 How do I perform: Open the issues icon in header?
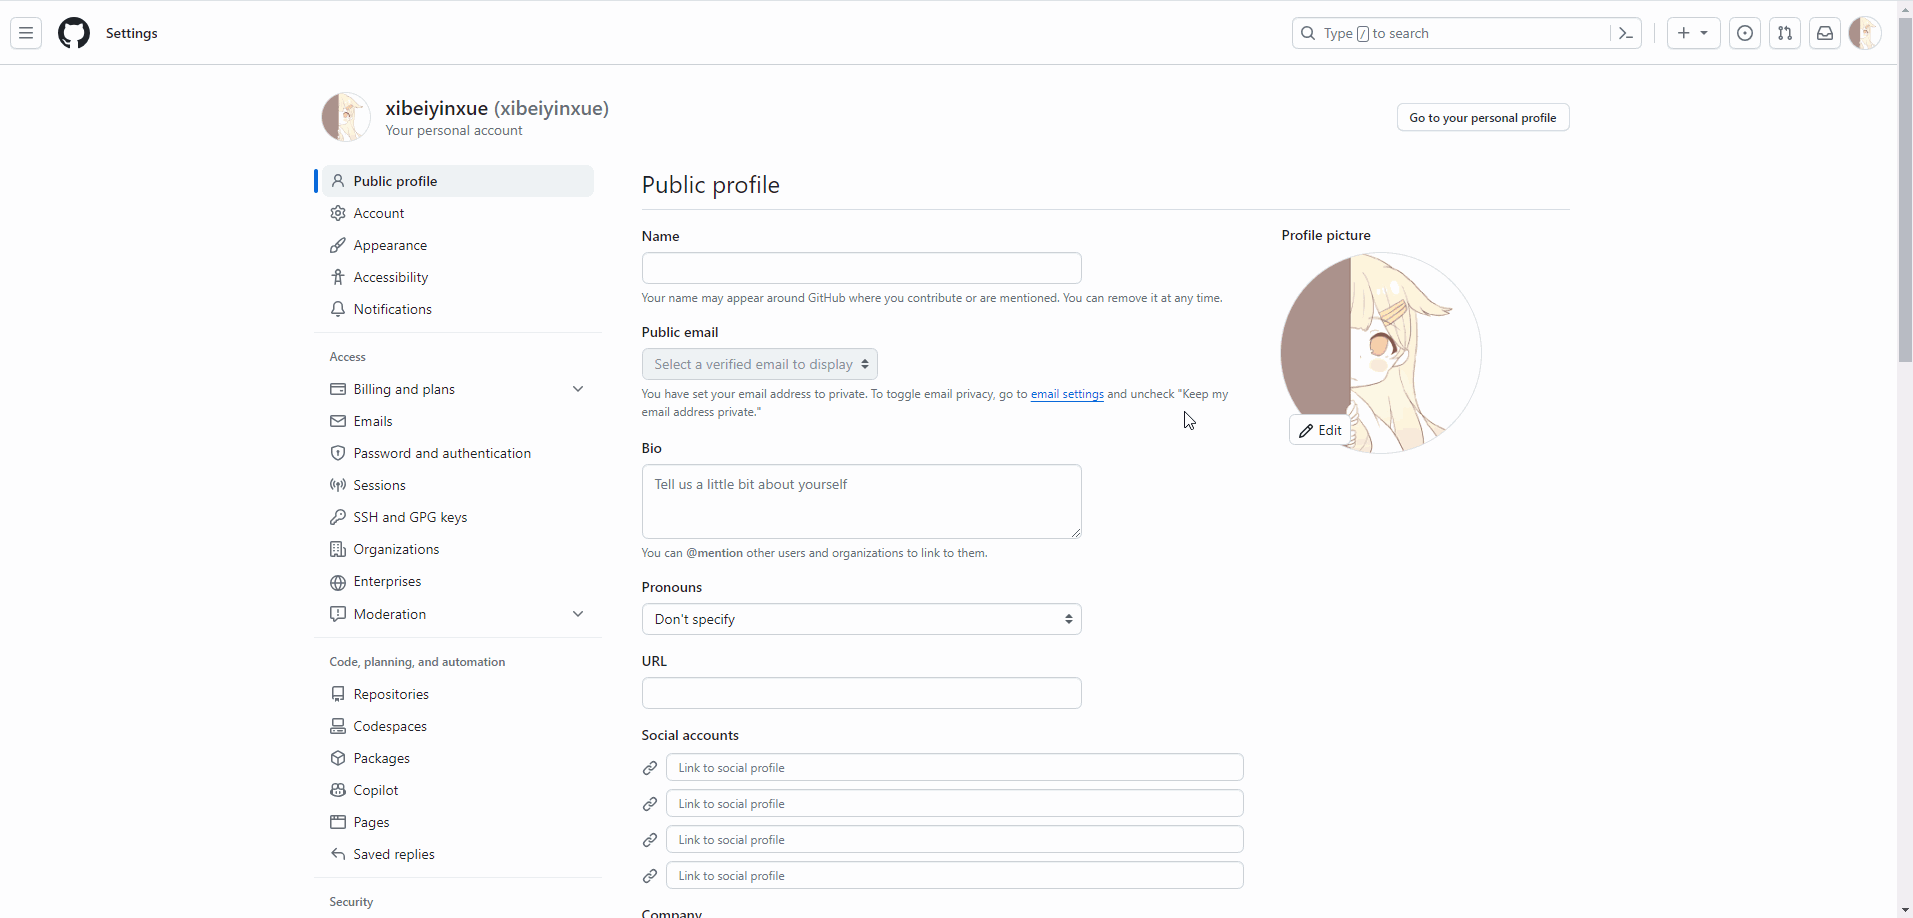[x=1745, y=33]
